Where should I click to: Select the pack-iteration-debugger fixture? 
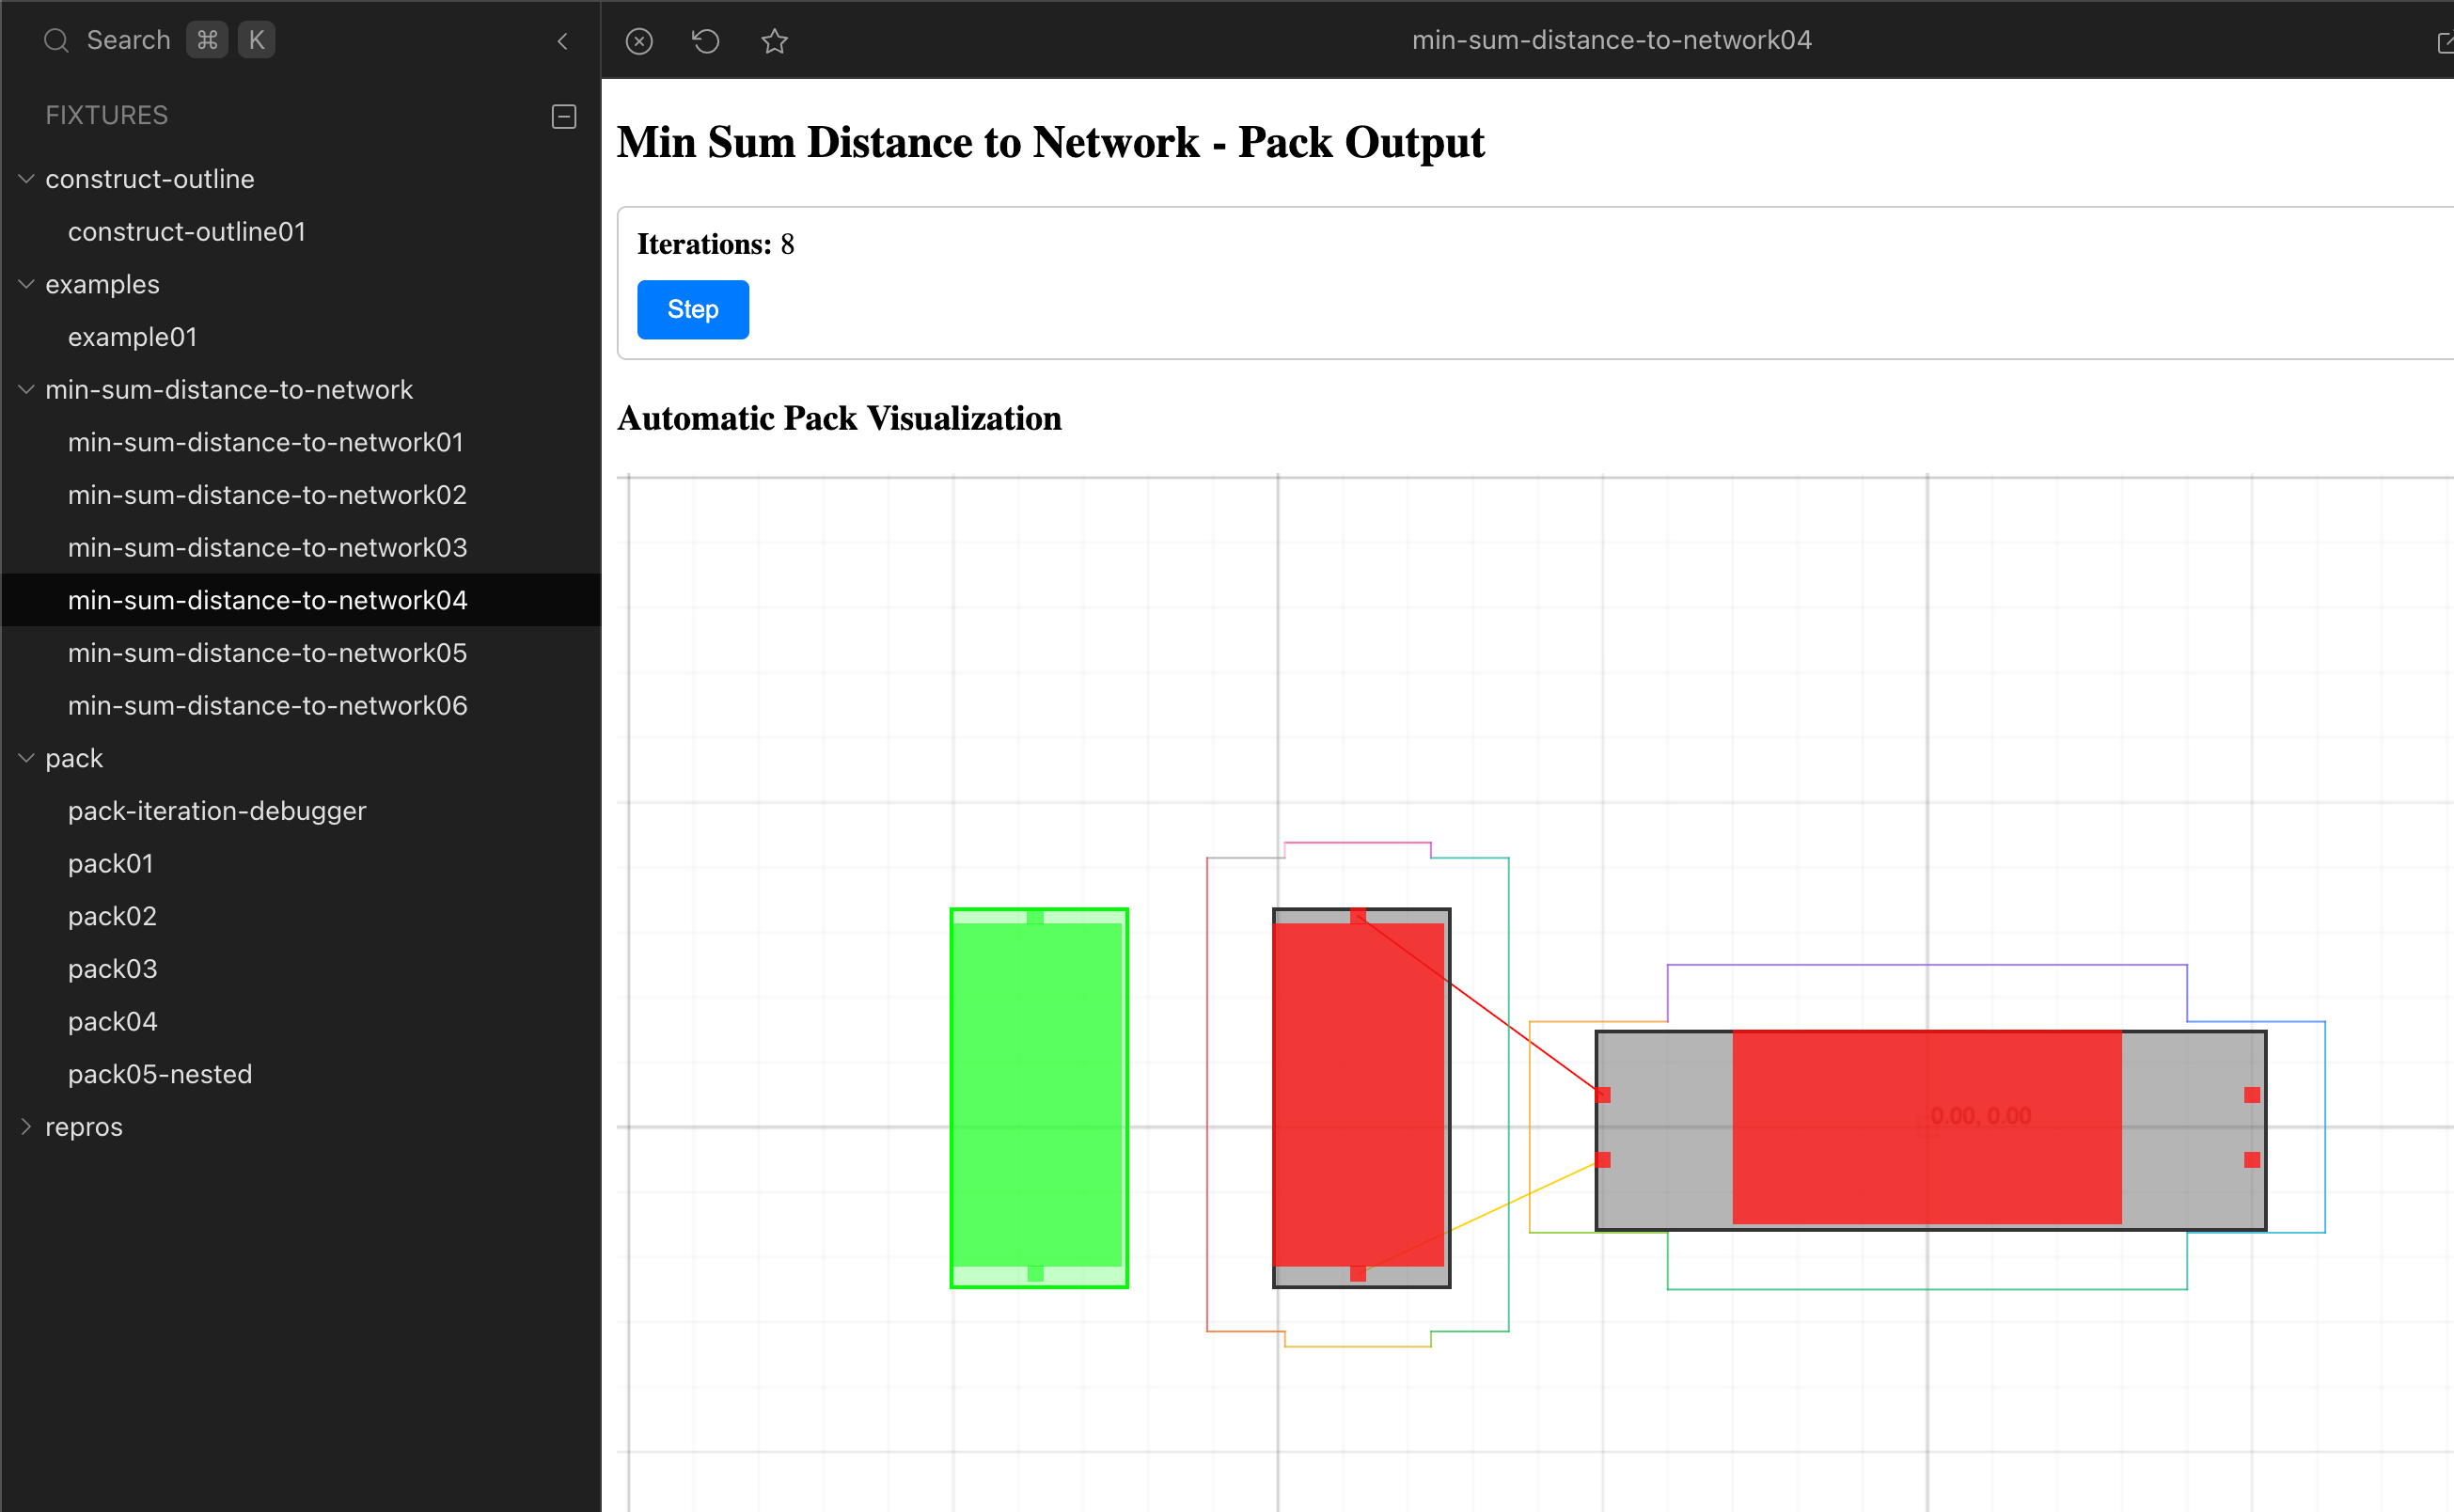point(217,811)
